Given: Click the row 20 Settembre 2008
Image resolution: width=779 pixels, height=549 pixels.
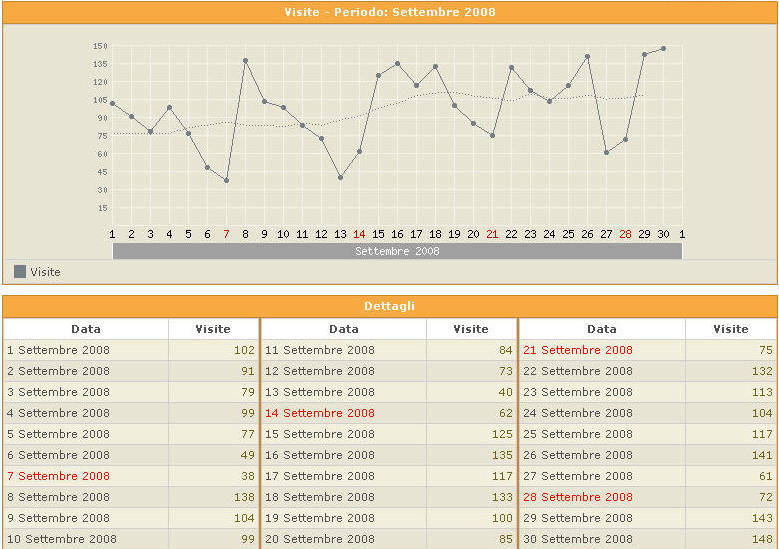Looking at the screenshot, I should click(389, 539).
